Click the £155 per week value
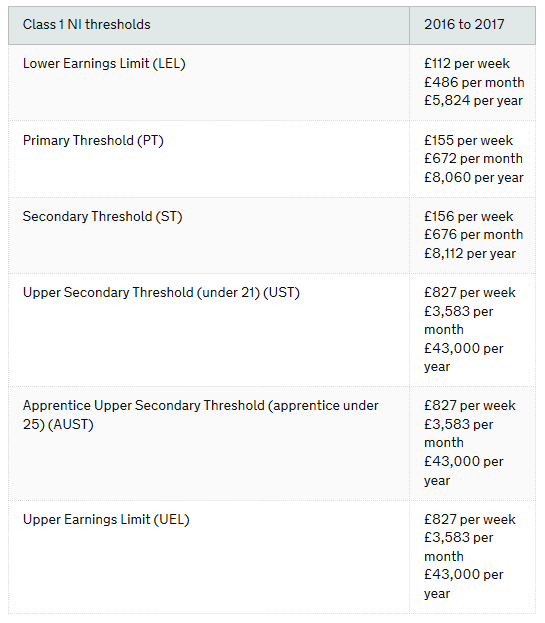This screenshot has height=623, width=545. click(468, 140)
